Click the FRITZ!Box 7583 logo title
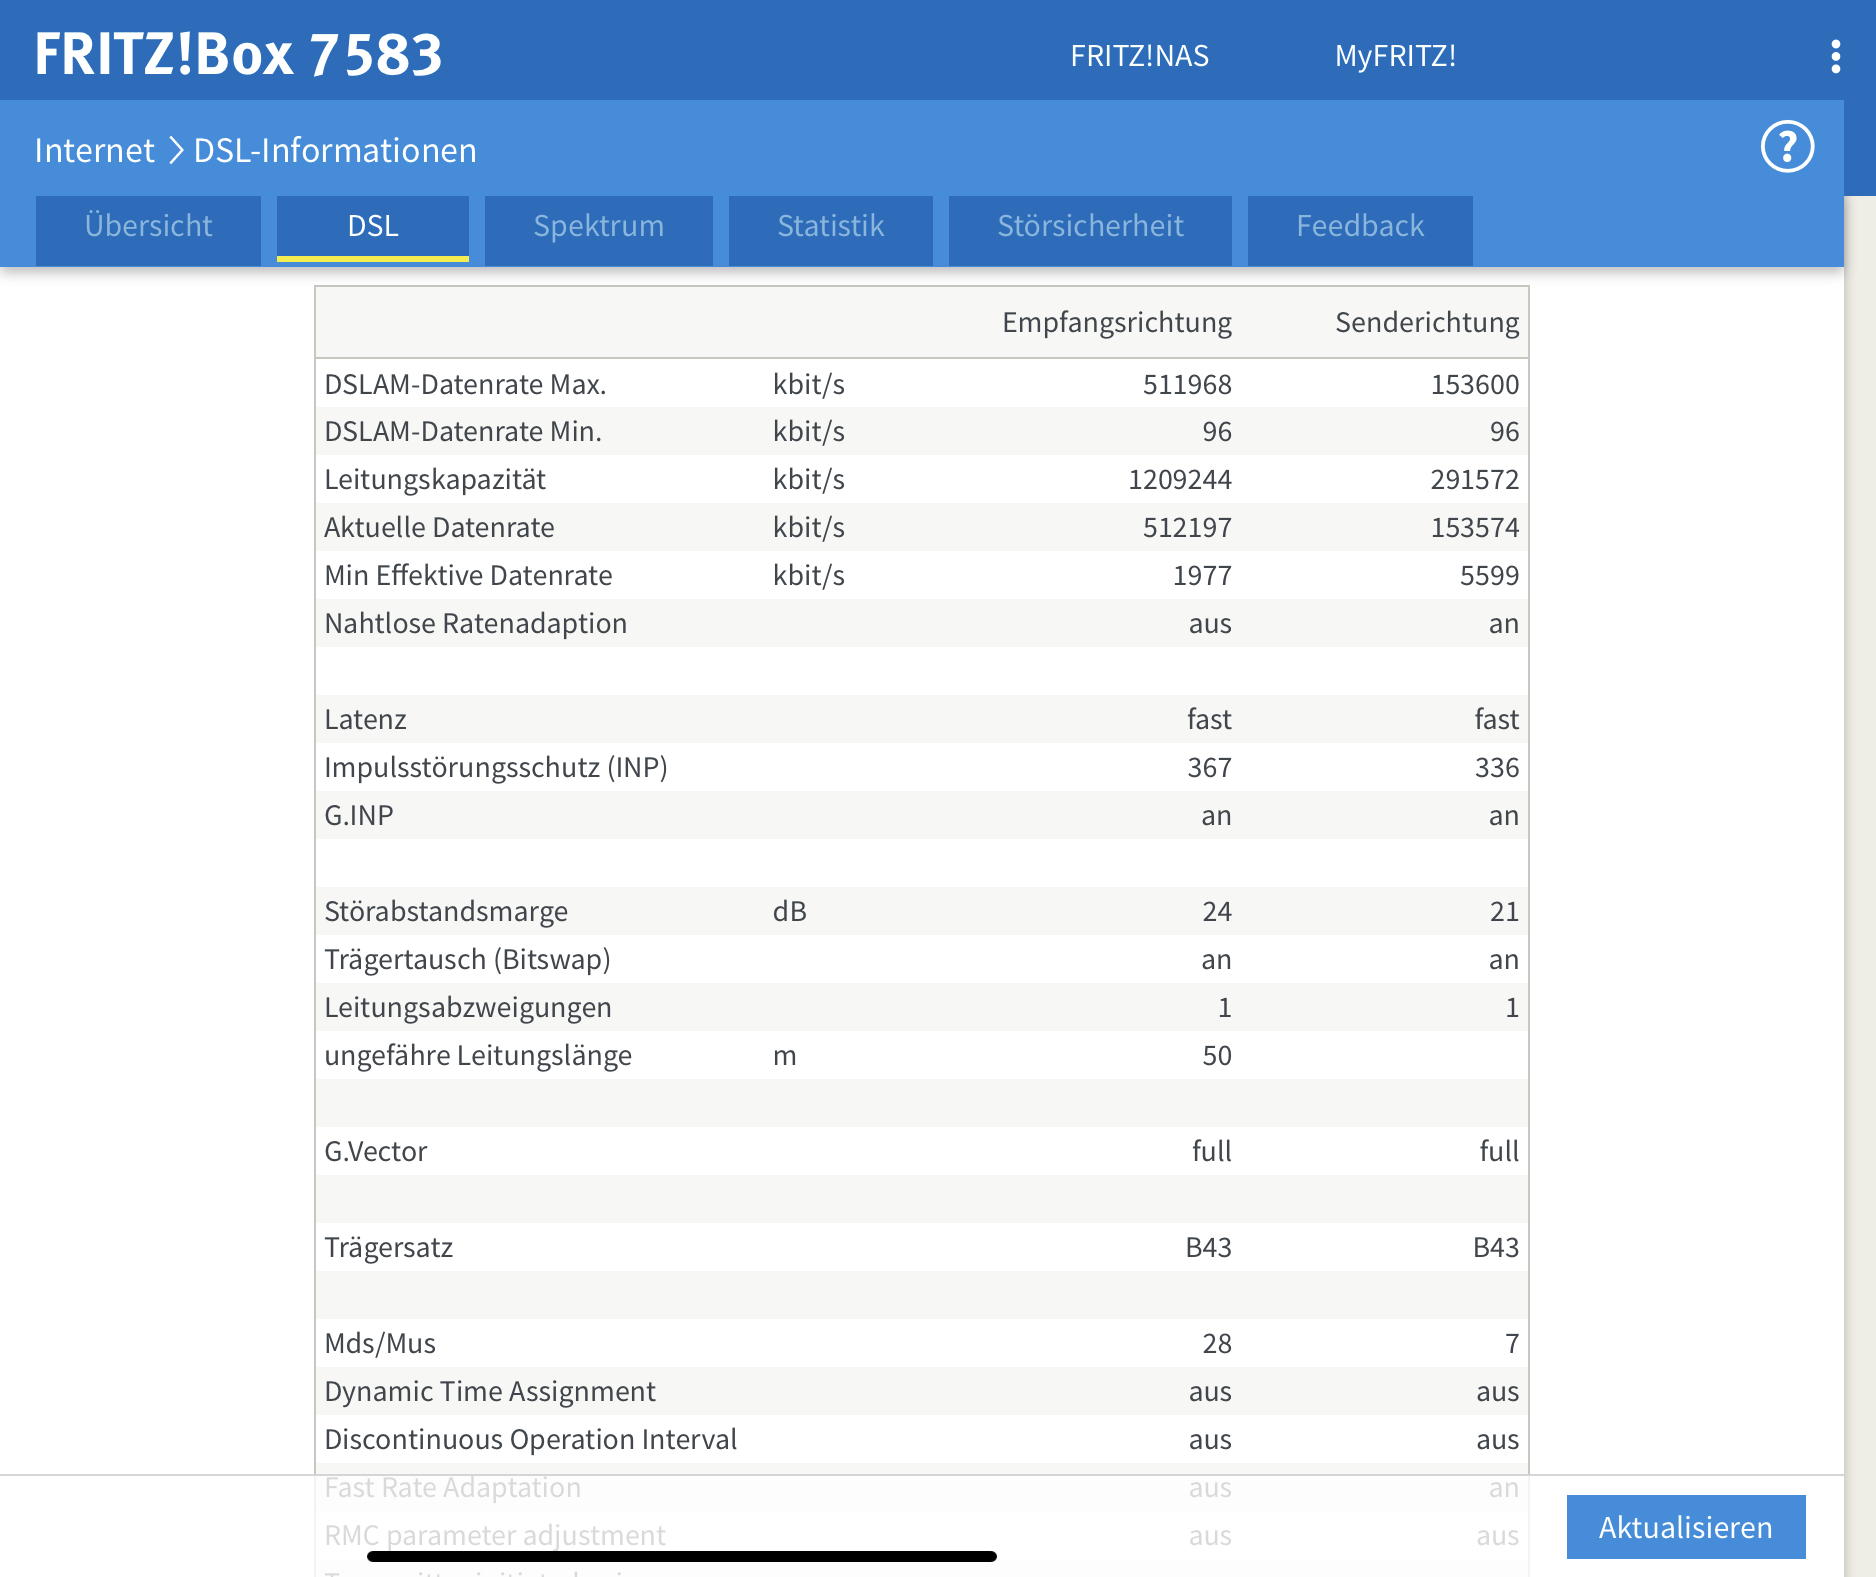1876x1577 pixels. tap(238, 54)
